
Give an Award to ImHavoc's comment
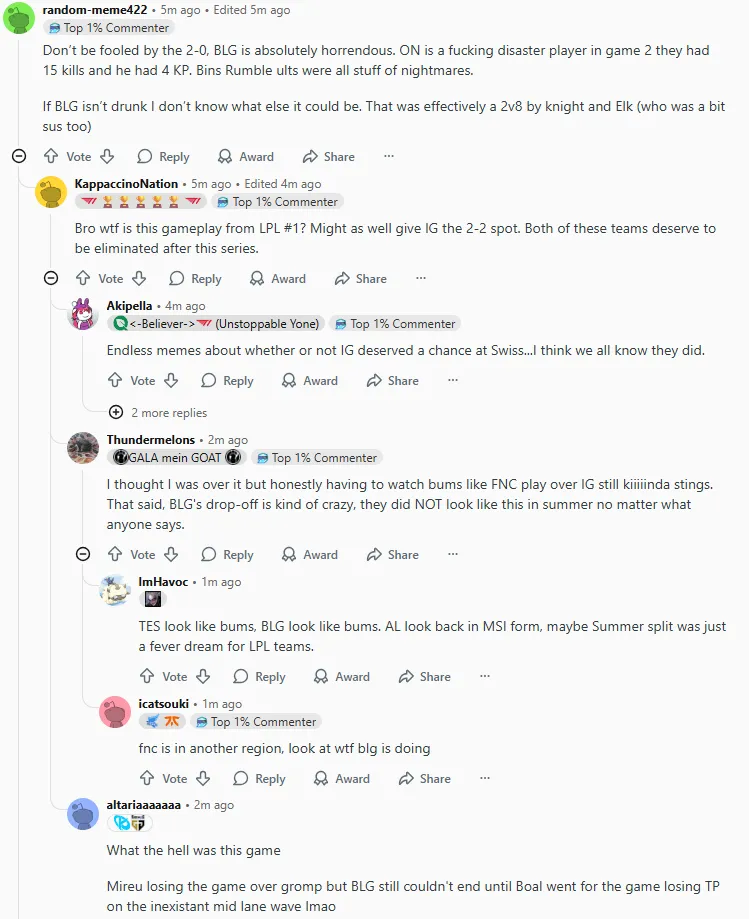(341, 676)
